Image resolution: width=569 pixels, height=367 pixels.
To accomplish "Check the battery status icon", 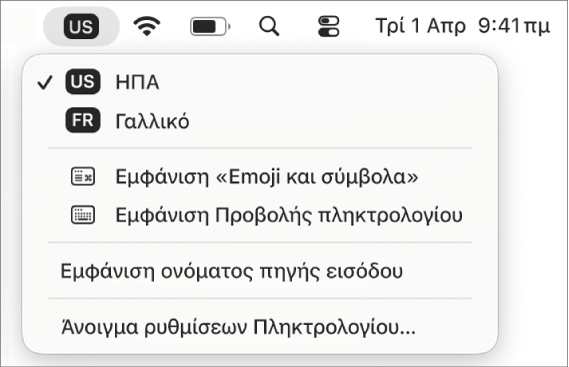I will pyautogui.click(x=210, y=26).
